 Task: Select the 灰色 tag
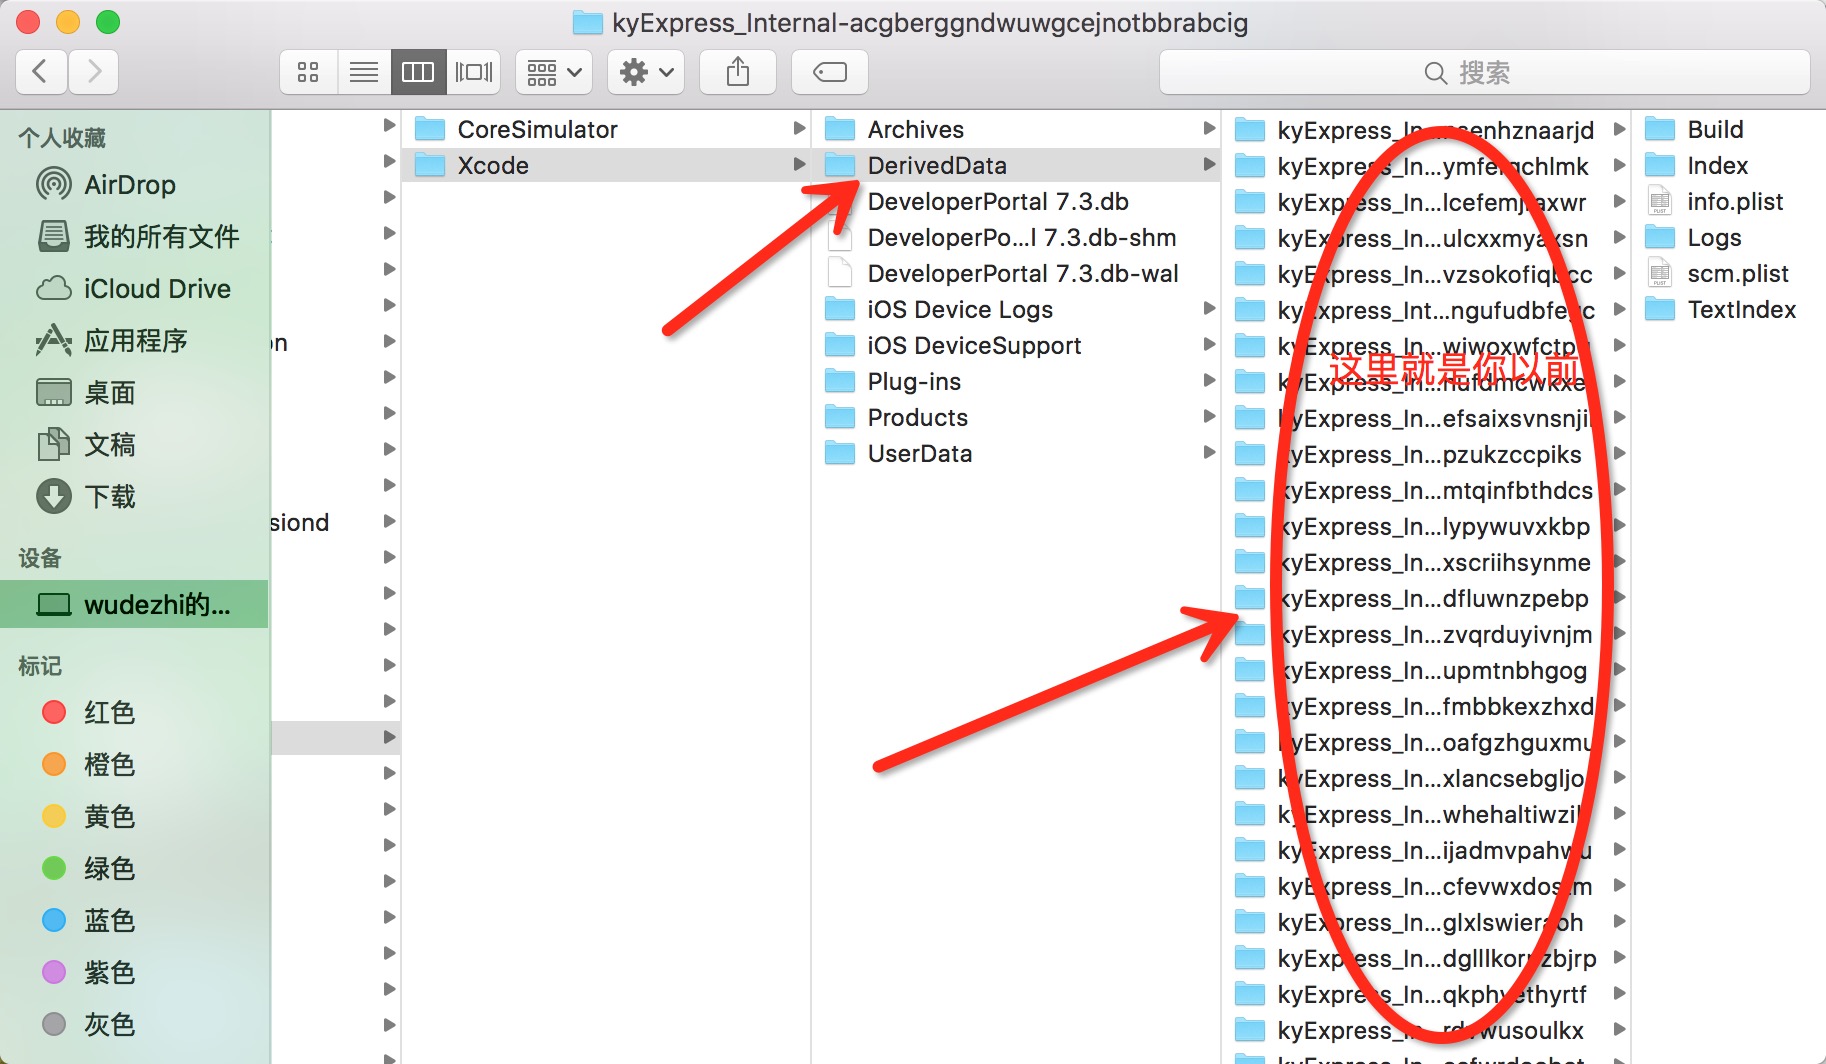pos(134,1025)
